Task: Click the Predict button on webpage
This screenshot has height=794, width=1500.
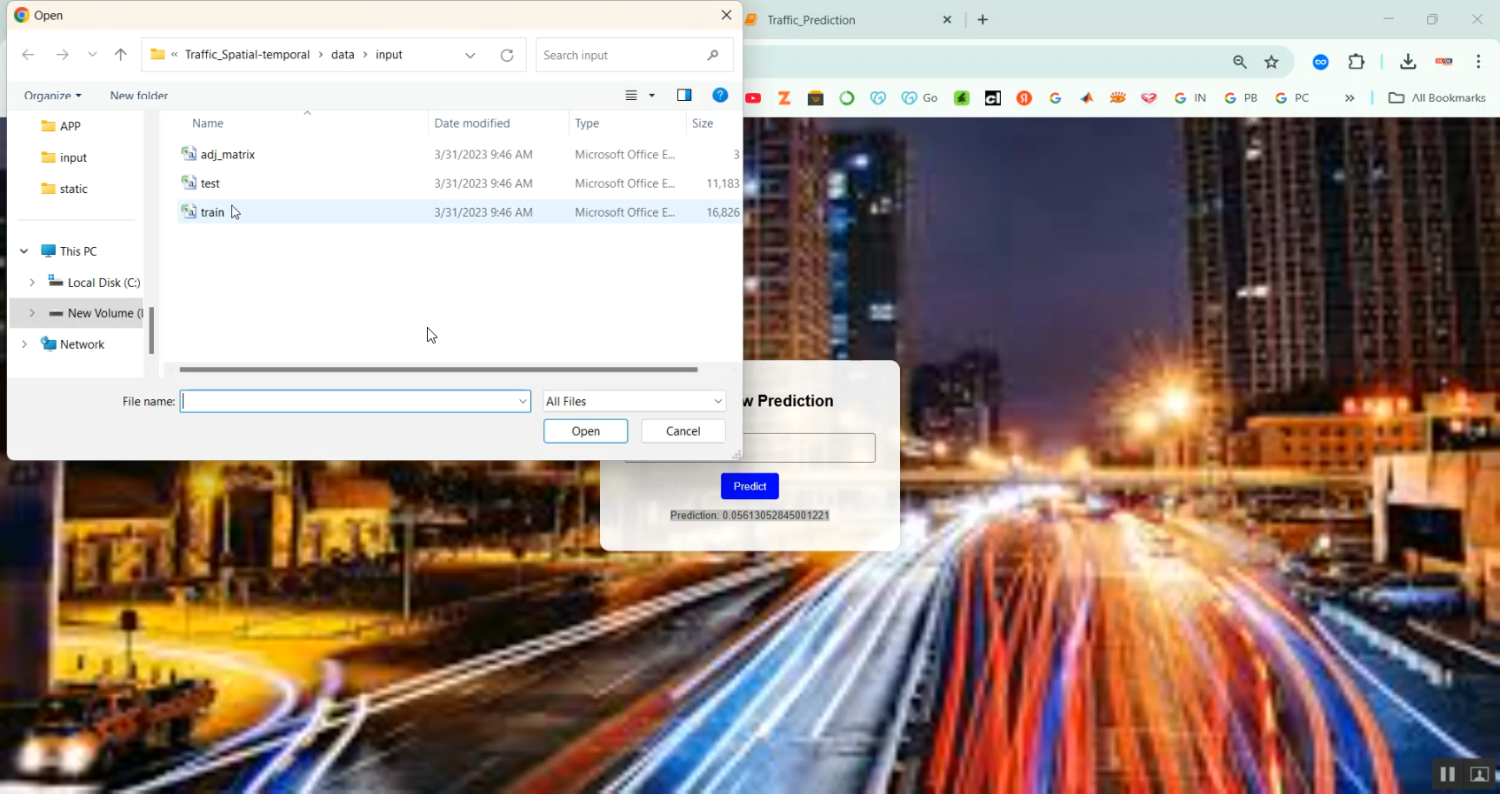Action: coord(750,486)
